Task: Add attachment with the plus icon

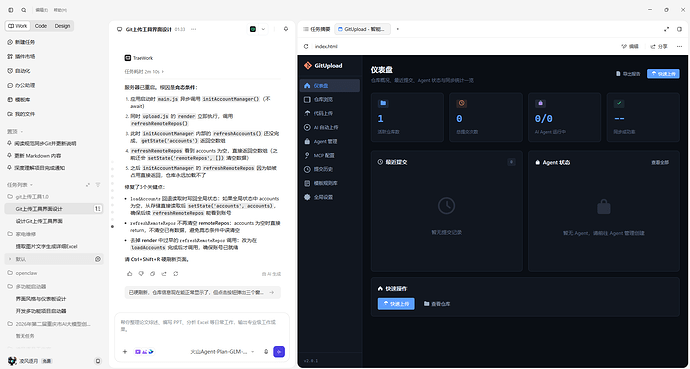Action: point(125,351)
